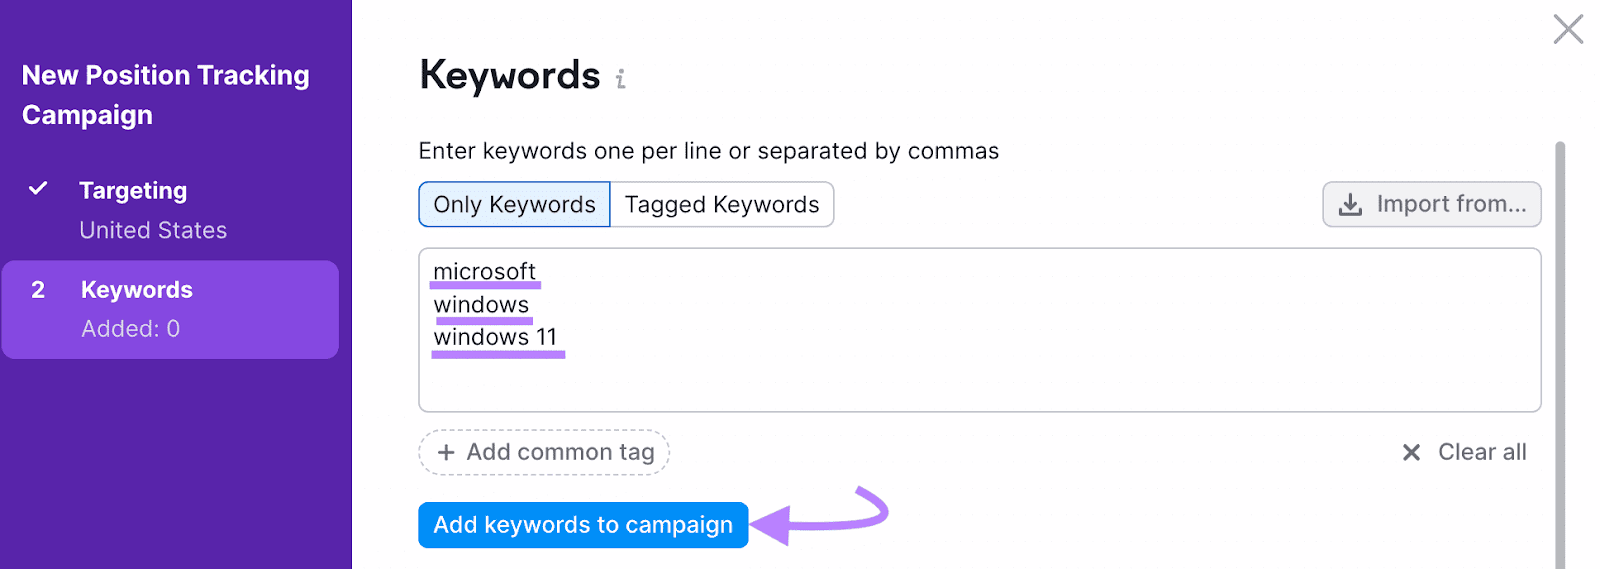
Task: Click the Keywords info icon
Action: pos(620,79)
